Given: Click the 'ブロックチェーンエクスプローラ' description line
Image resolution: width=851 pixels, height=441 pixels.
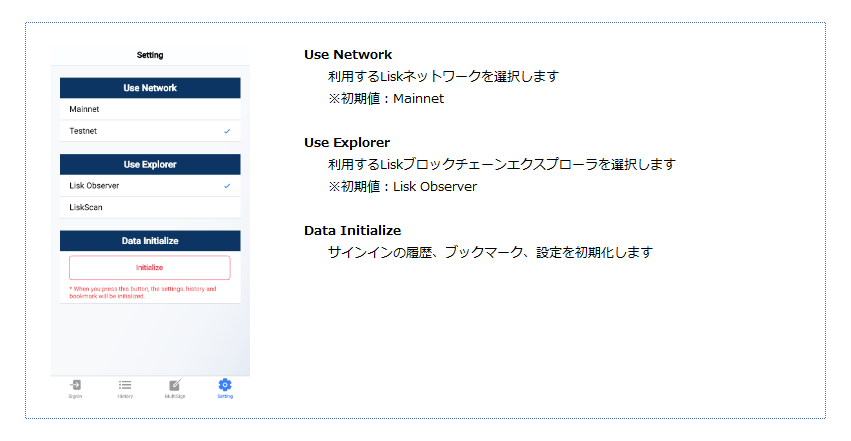Looking at the screenshot, I should [501, 164].
